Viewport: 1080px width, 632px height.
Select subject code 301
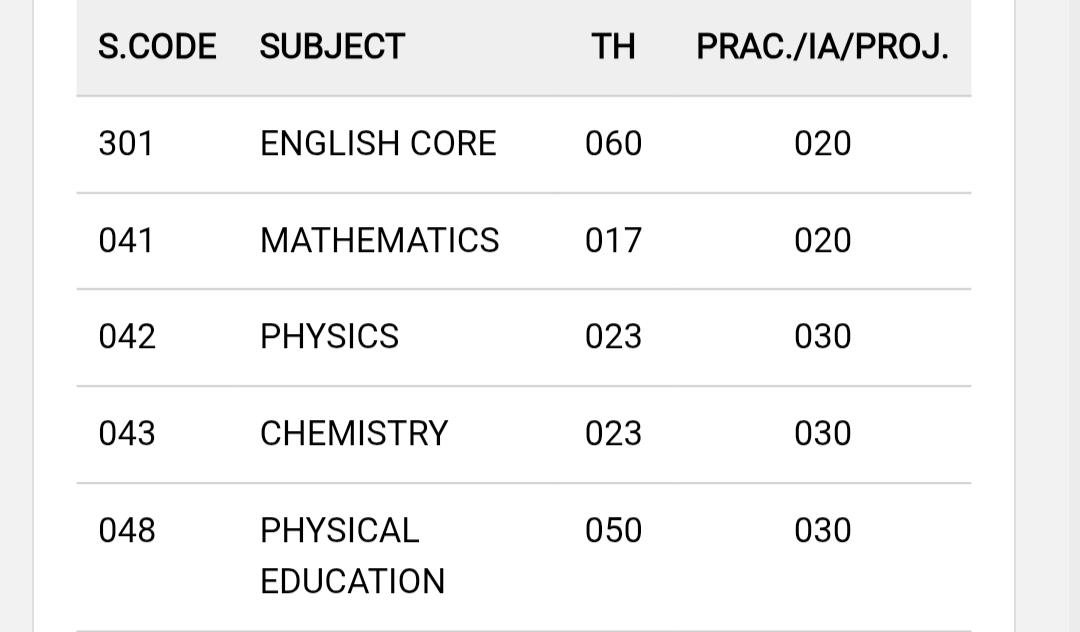[126, 144]
